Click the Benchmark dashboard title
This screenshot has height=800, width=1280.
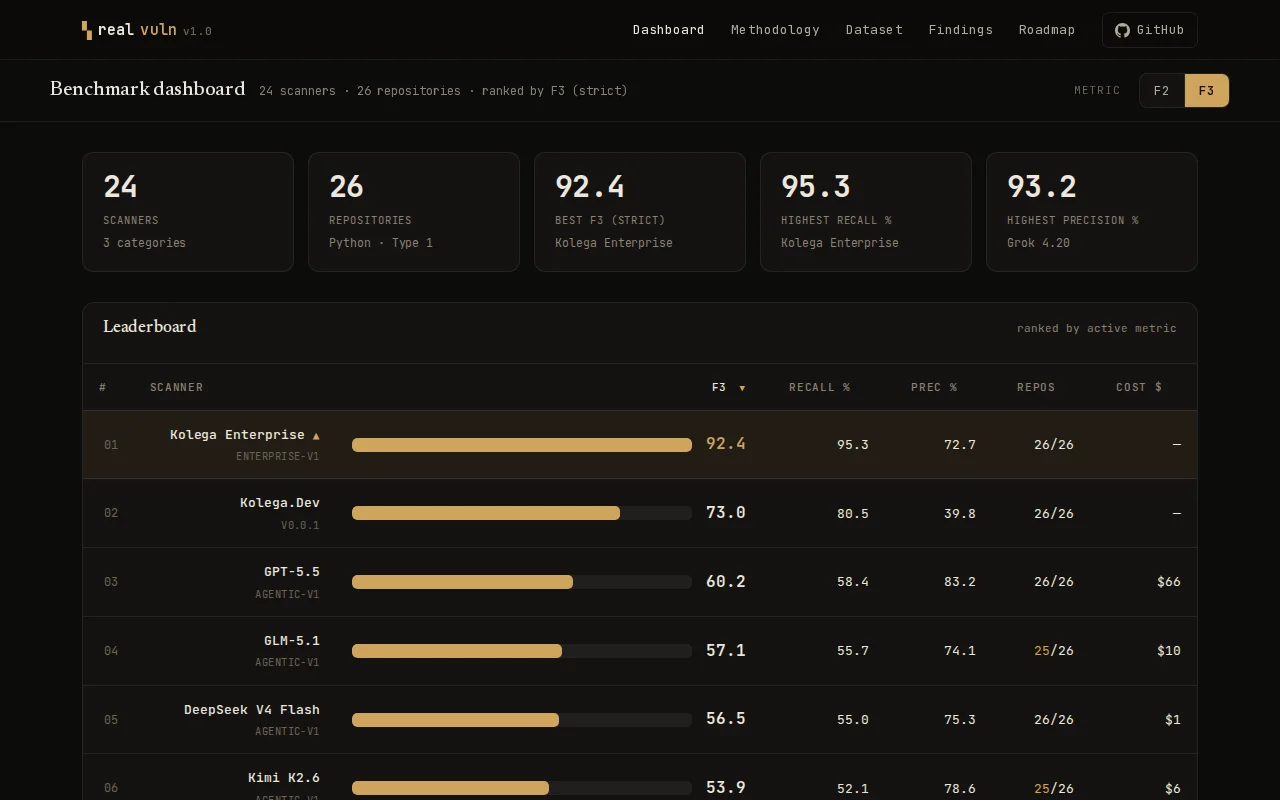(x=148, y=89)
